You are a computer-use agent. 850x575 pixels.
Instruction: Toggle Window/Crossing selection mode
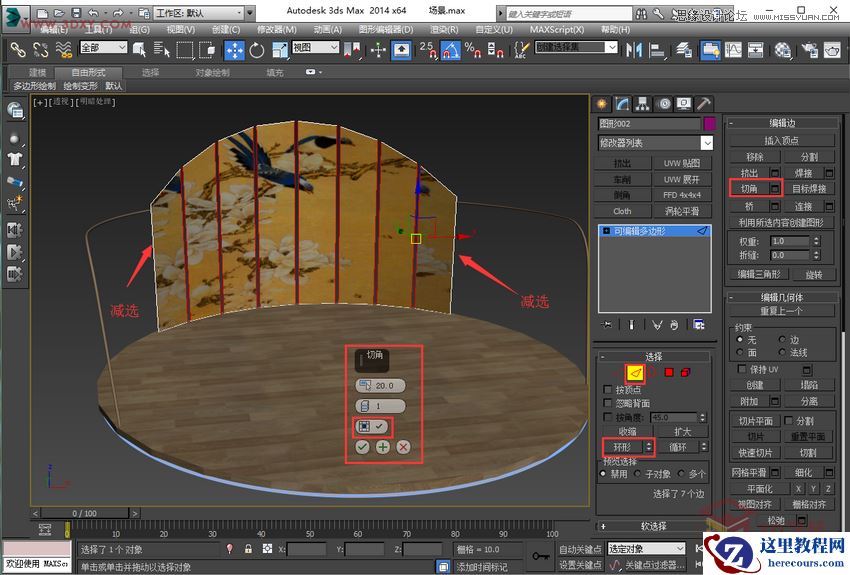coord(207,50)
